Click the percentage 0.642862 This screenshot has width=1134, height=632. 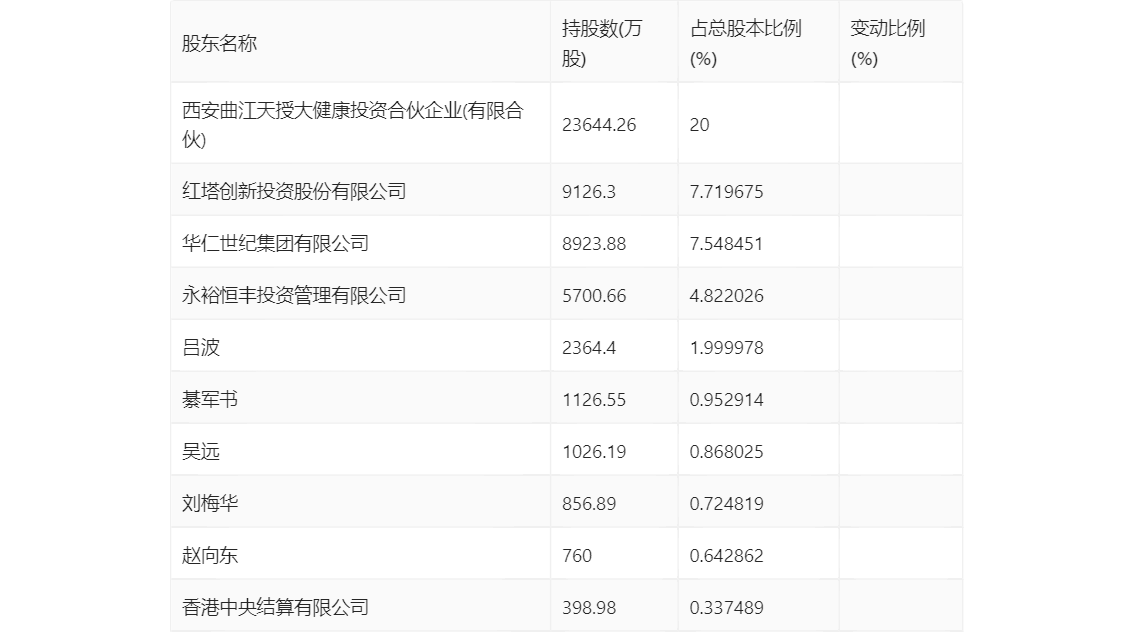coord(726,556)
